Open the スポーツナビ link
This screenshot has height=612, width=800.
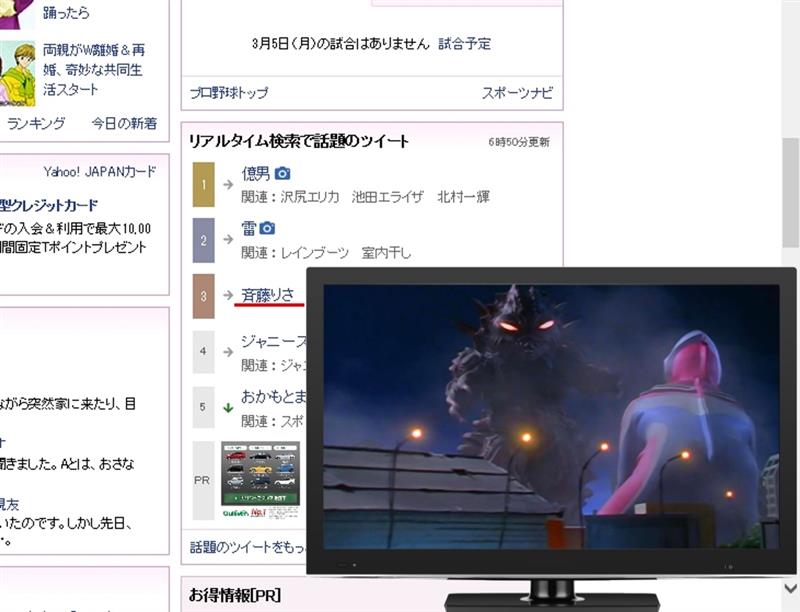click(x=517, y=93)
